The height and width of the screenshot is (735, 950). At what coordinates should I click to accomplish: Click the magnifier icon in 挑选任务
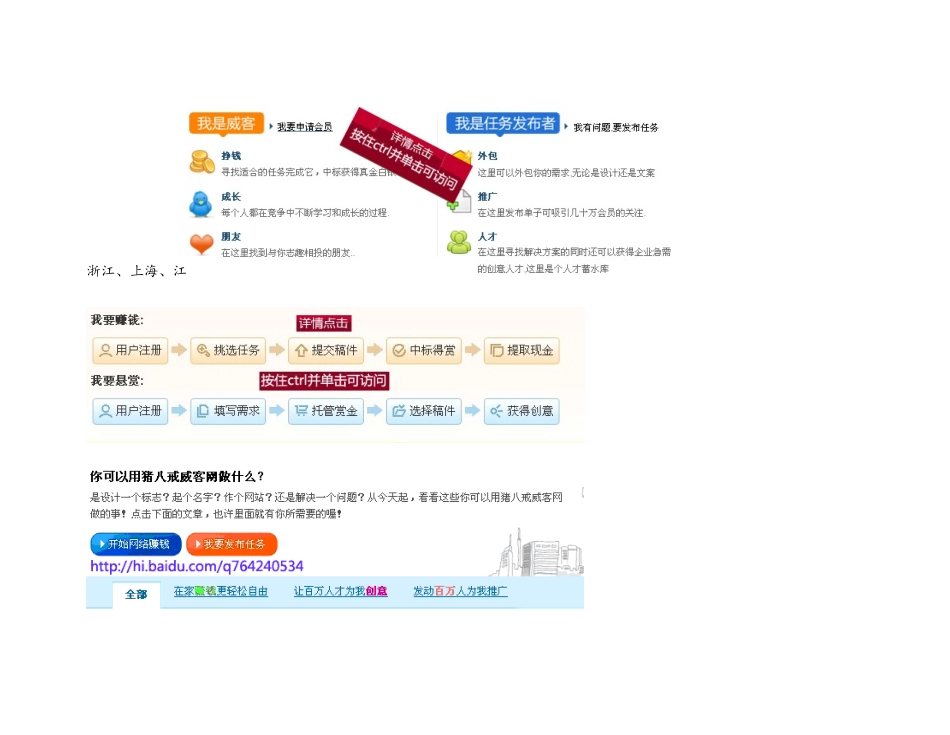click(x=203, y=350)
